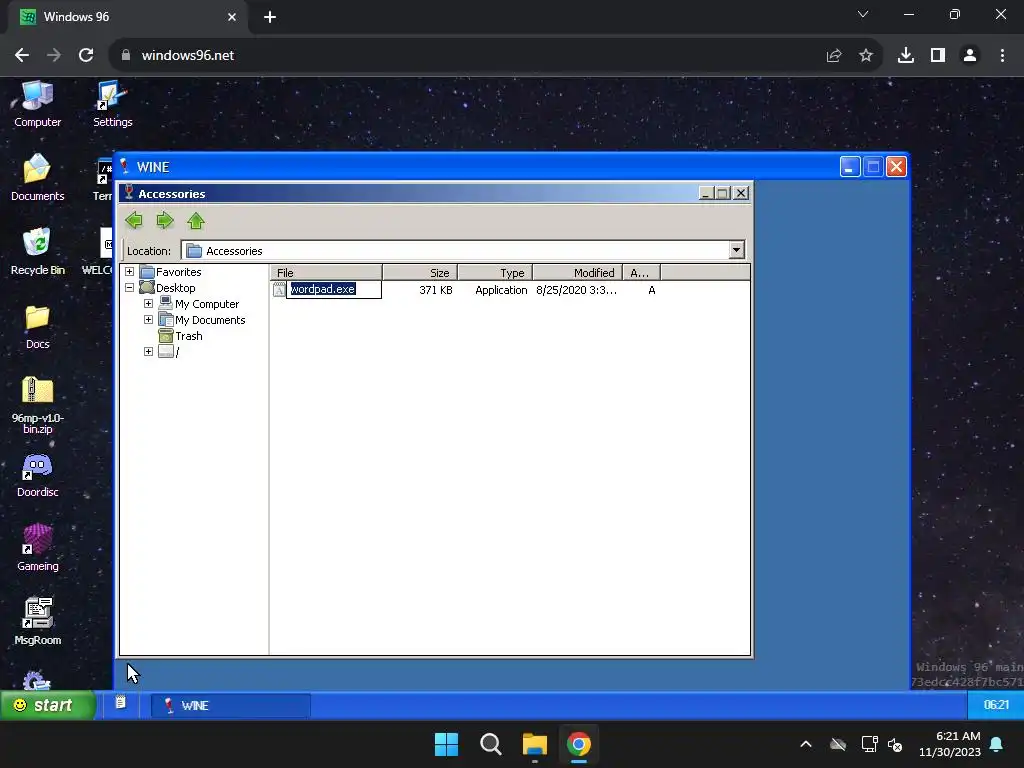This screenshot has height=768, width=1024.
Task: Maximize the Accessories inner window
Action: tap(722, 193)
